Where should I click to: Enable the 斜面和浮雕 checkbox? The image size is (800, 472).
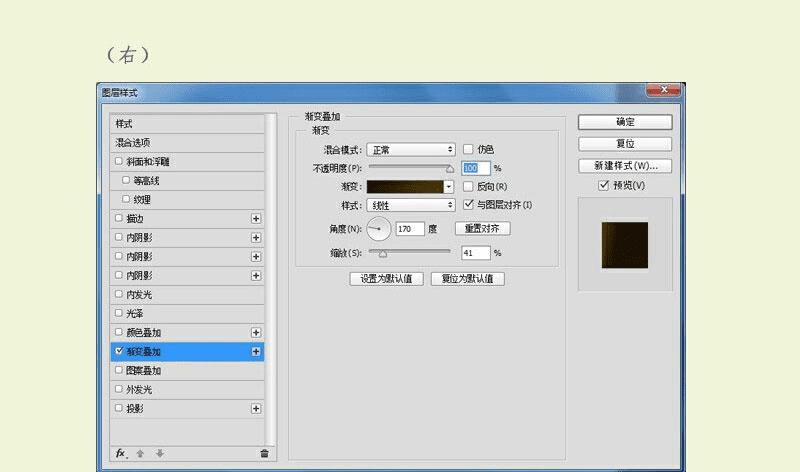click(x=119, y=161)
